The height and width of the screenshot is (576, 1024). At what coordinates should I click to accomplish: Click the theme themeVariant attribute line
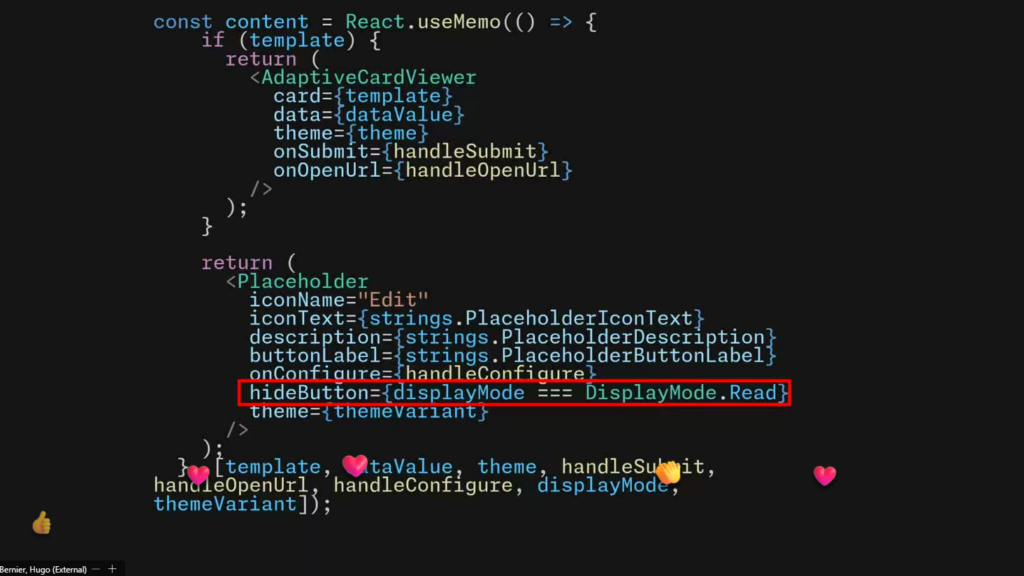pos(369,411)
